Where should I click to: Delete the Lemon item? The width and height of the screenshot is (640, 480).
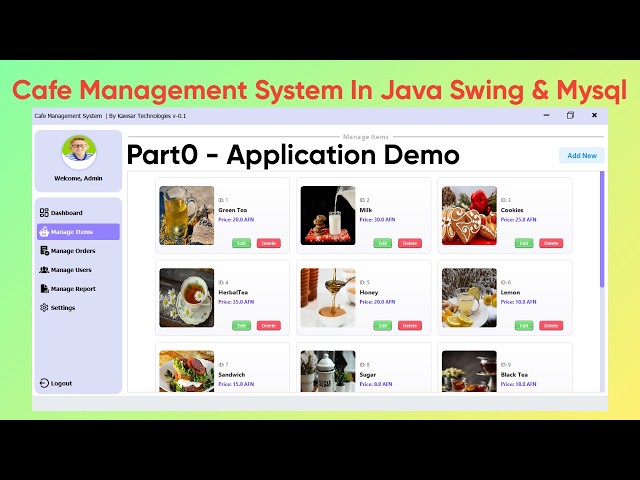551,326
